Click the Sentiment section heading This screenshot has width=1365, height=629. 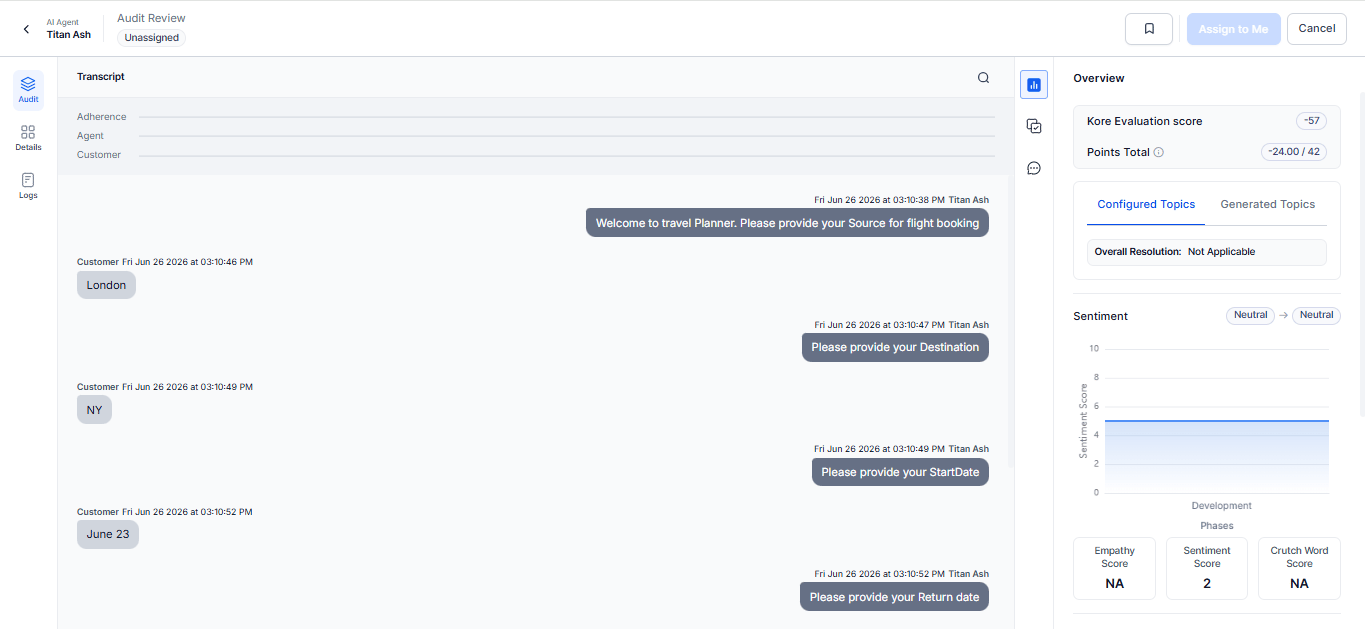point(1100,316)
